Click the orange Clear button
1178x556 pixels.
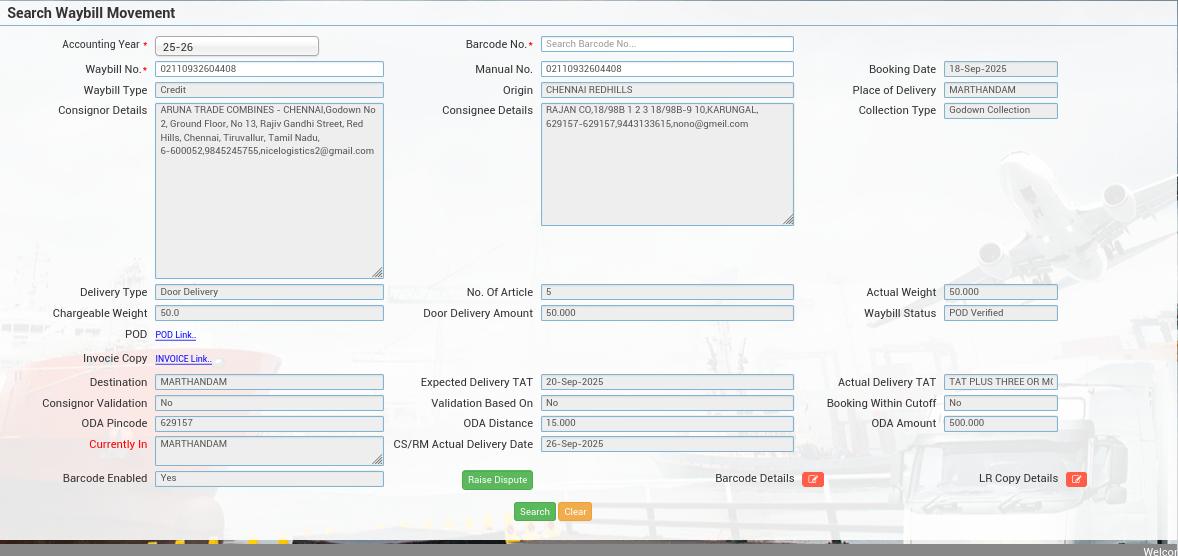[575, 512]
